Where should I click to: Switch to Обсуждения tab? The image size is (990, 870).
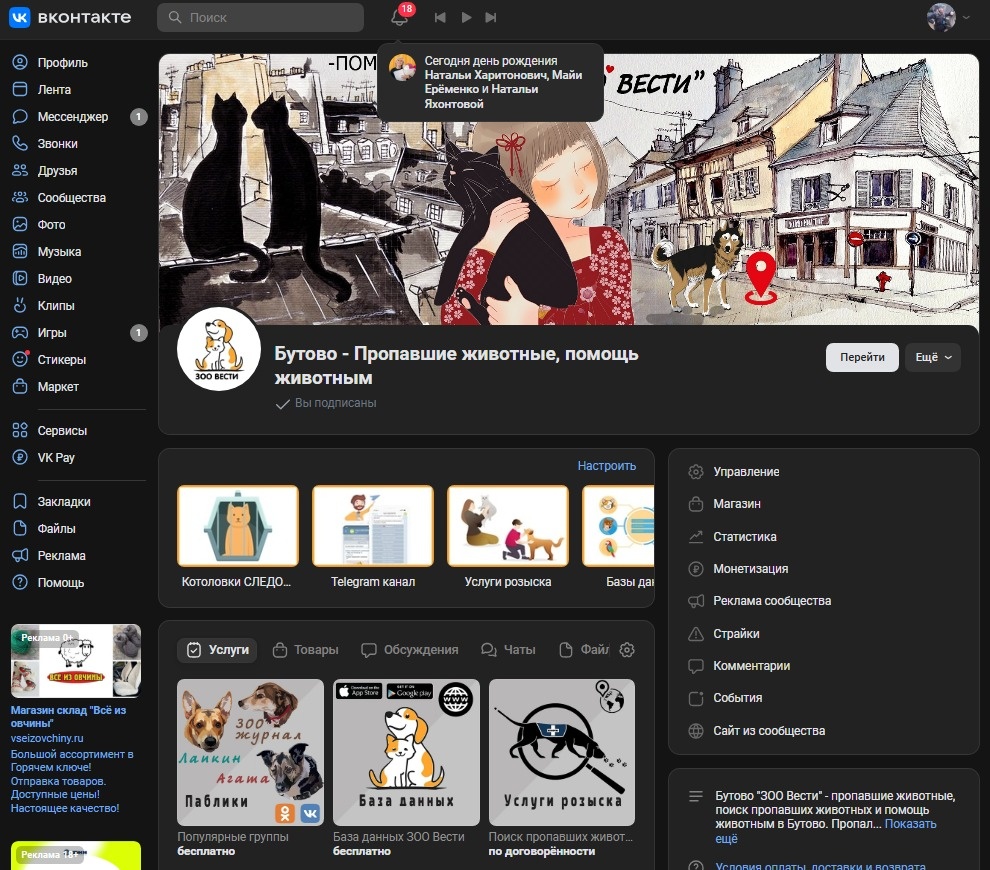(409, 650)
